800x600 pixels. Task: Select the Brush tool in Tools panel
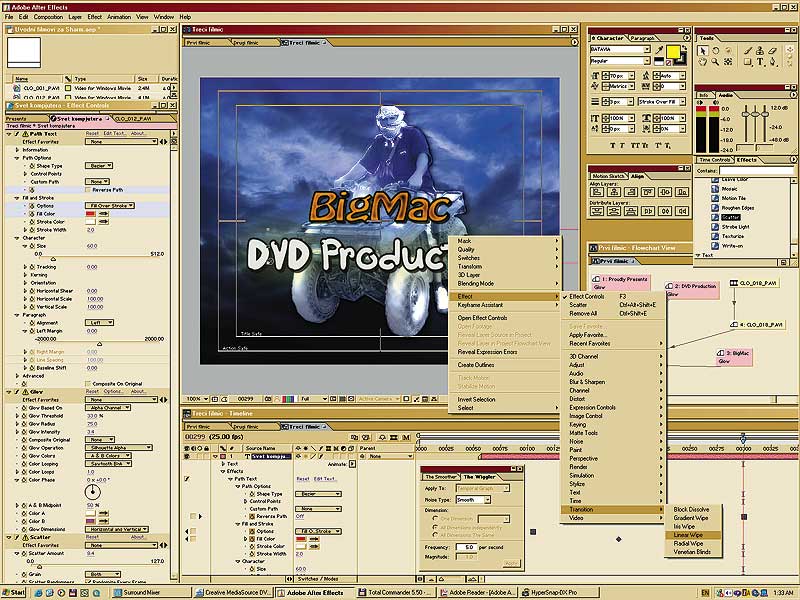pos(748,50)
